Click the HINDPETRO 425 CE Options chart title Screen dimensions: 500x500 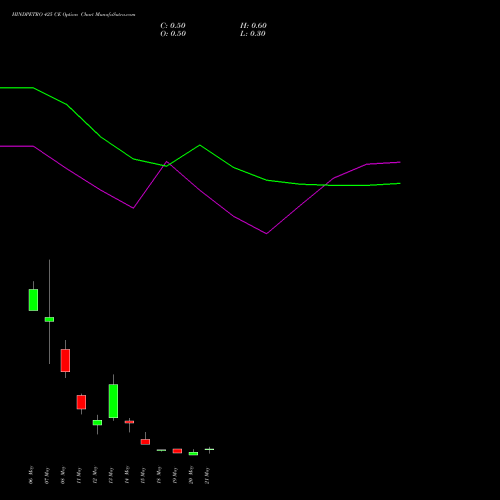click(x=73, y=15)
